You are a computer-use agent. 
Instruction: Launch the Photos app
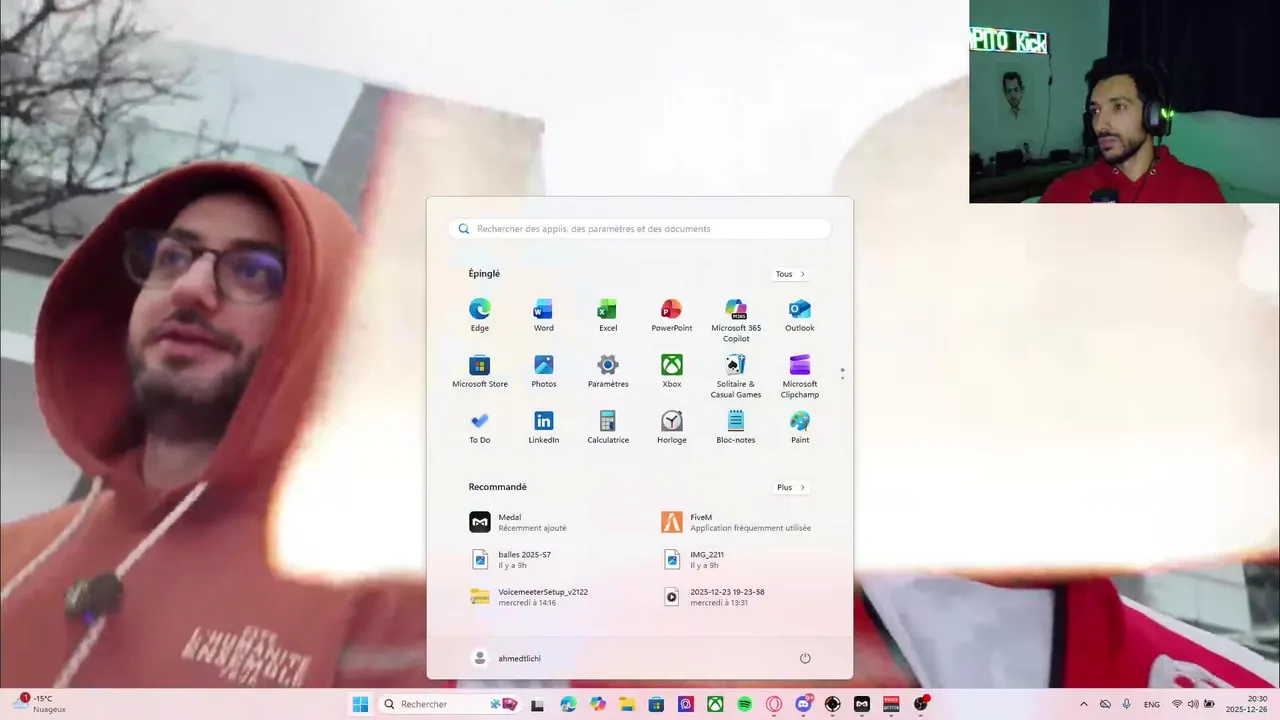pos(544,371)
